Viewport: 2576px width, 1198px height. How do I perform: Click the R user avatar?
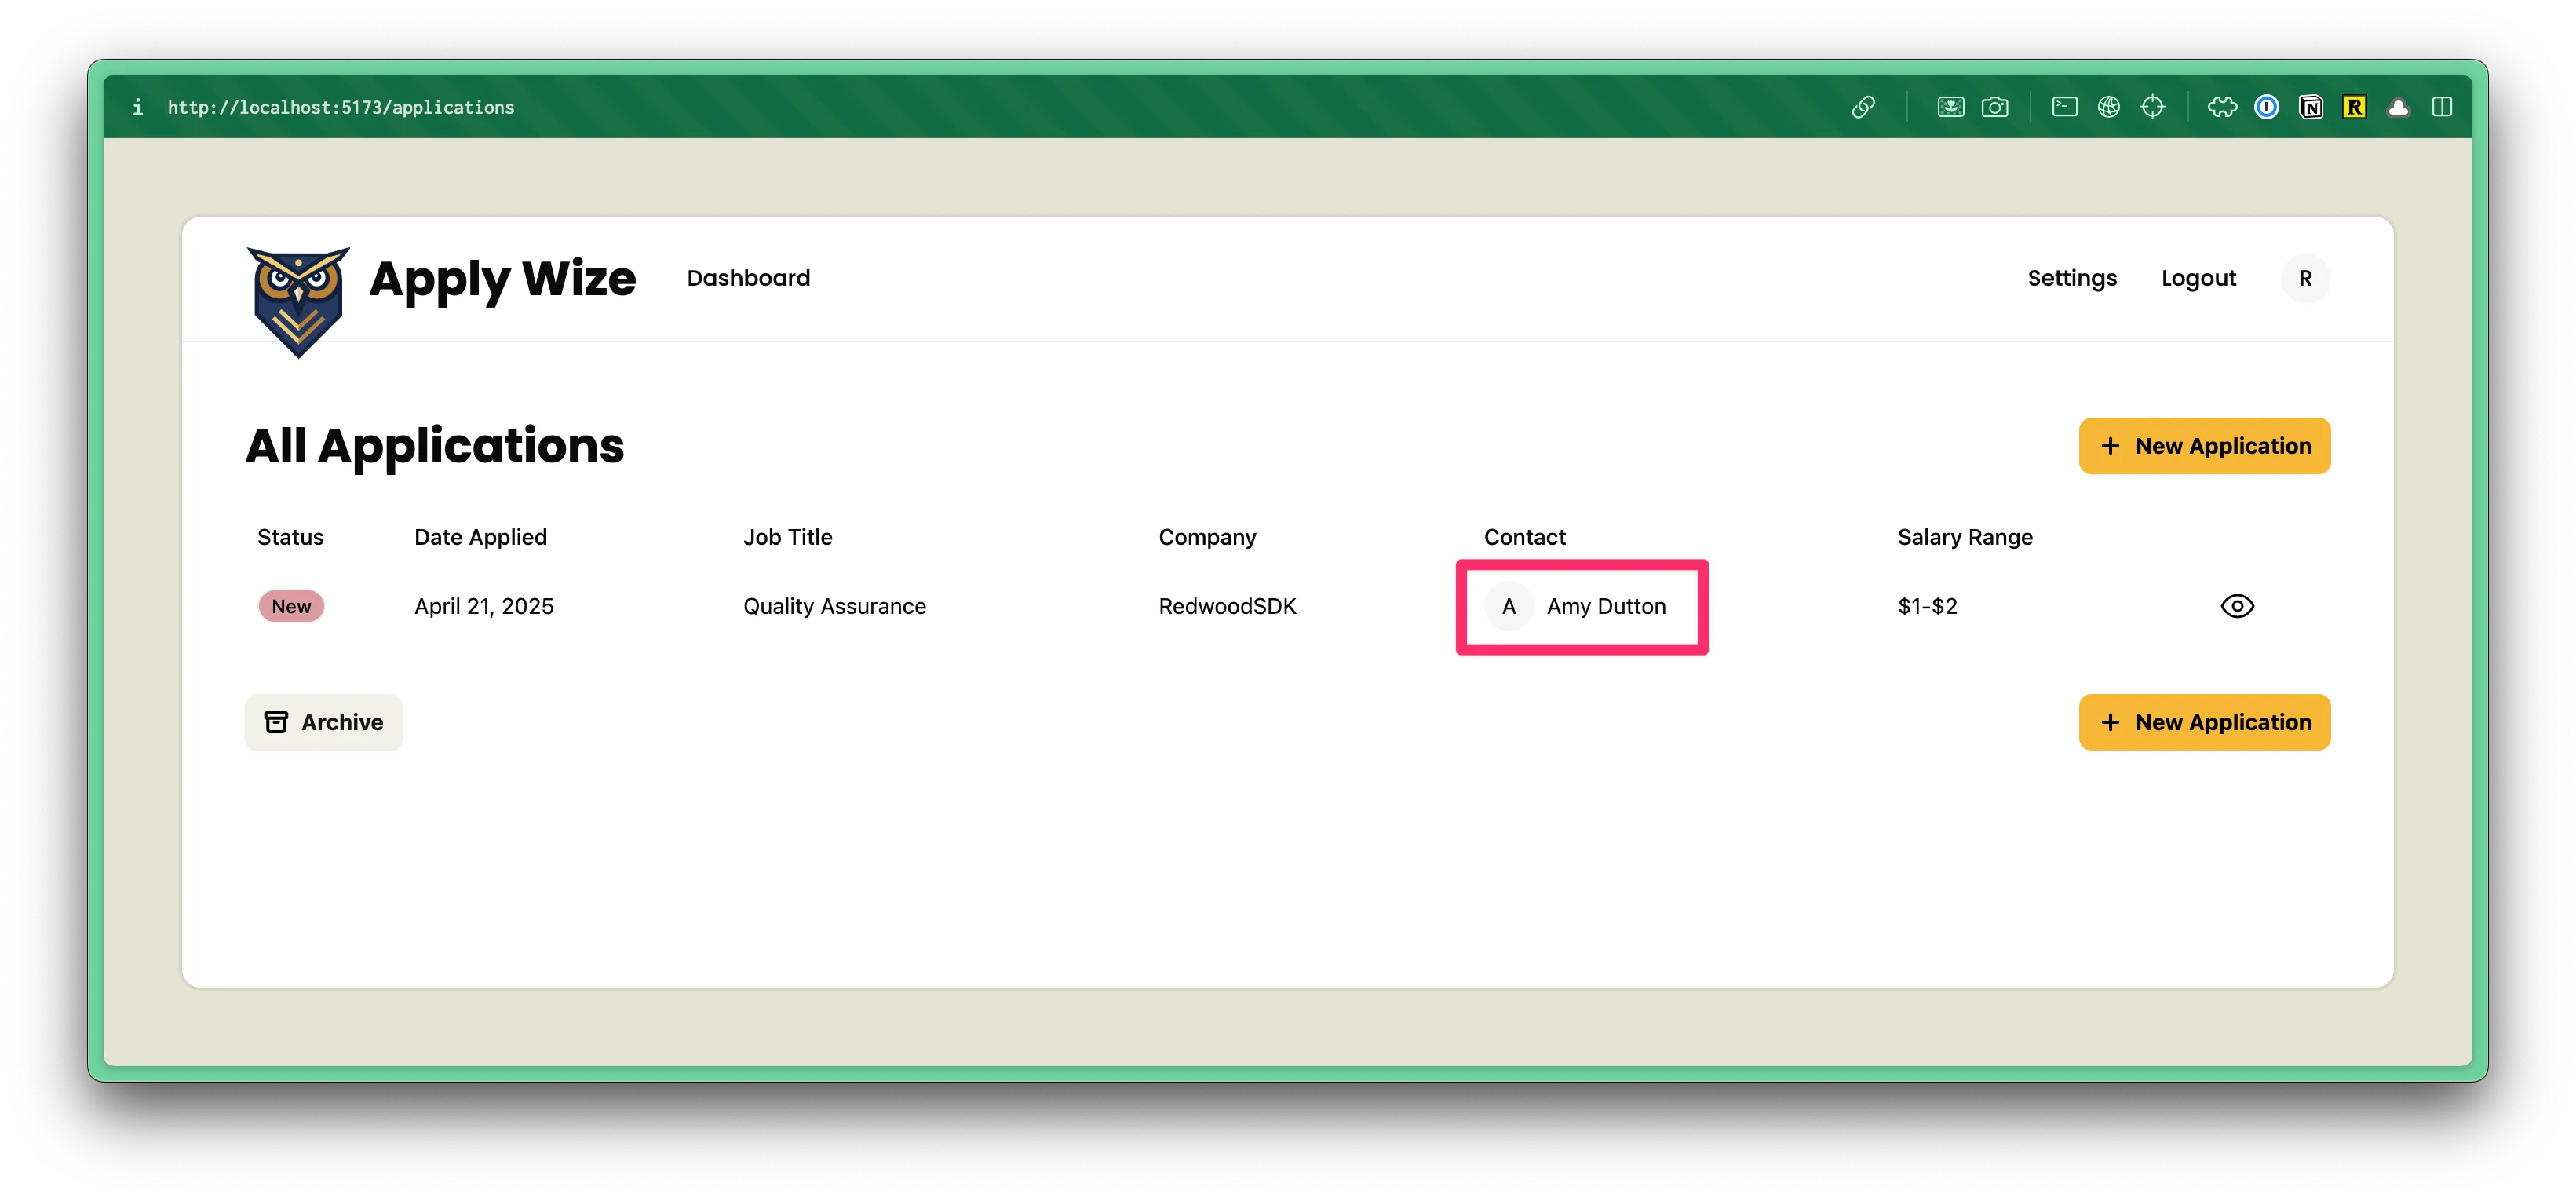click(2305, 278)
